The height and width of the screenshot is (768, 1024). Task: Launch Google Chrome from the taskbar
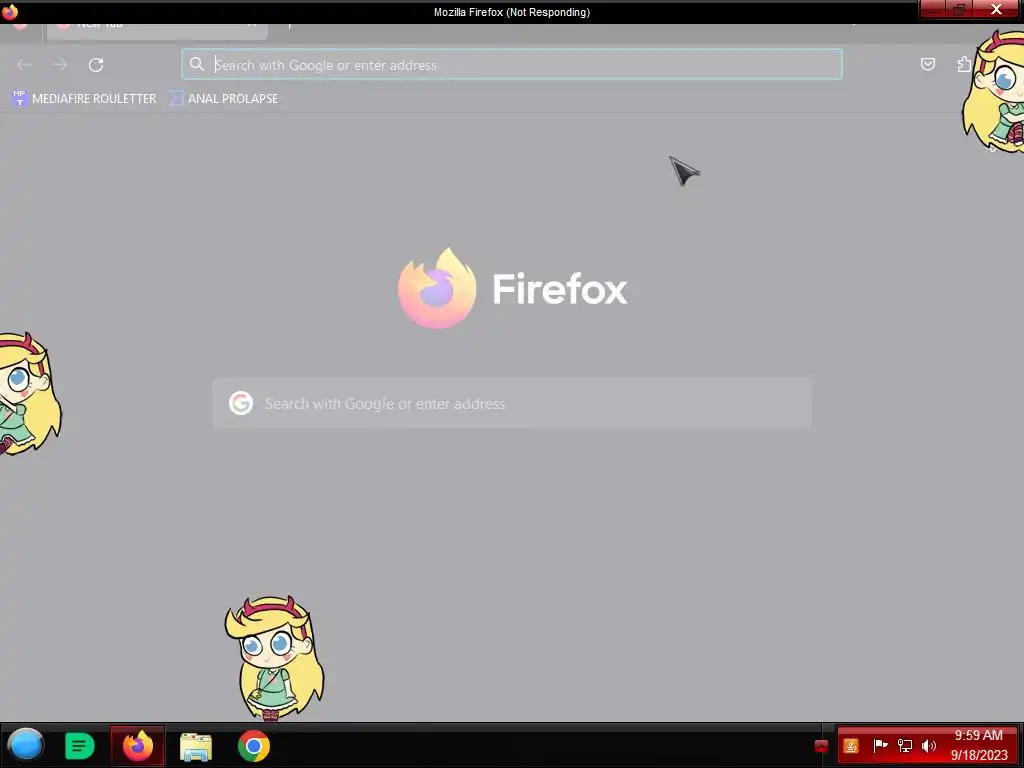coord(254,746)
